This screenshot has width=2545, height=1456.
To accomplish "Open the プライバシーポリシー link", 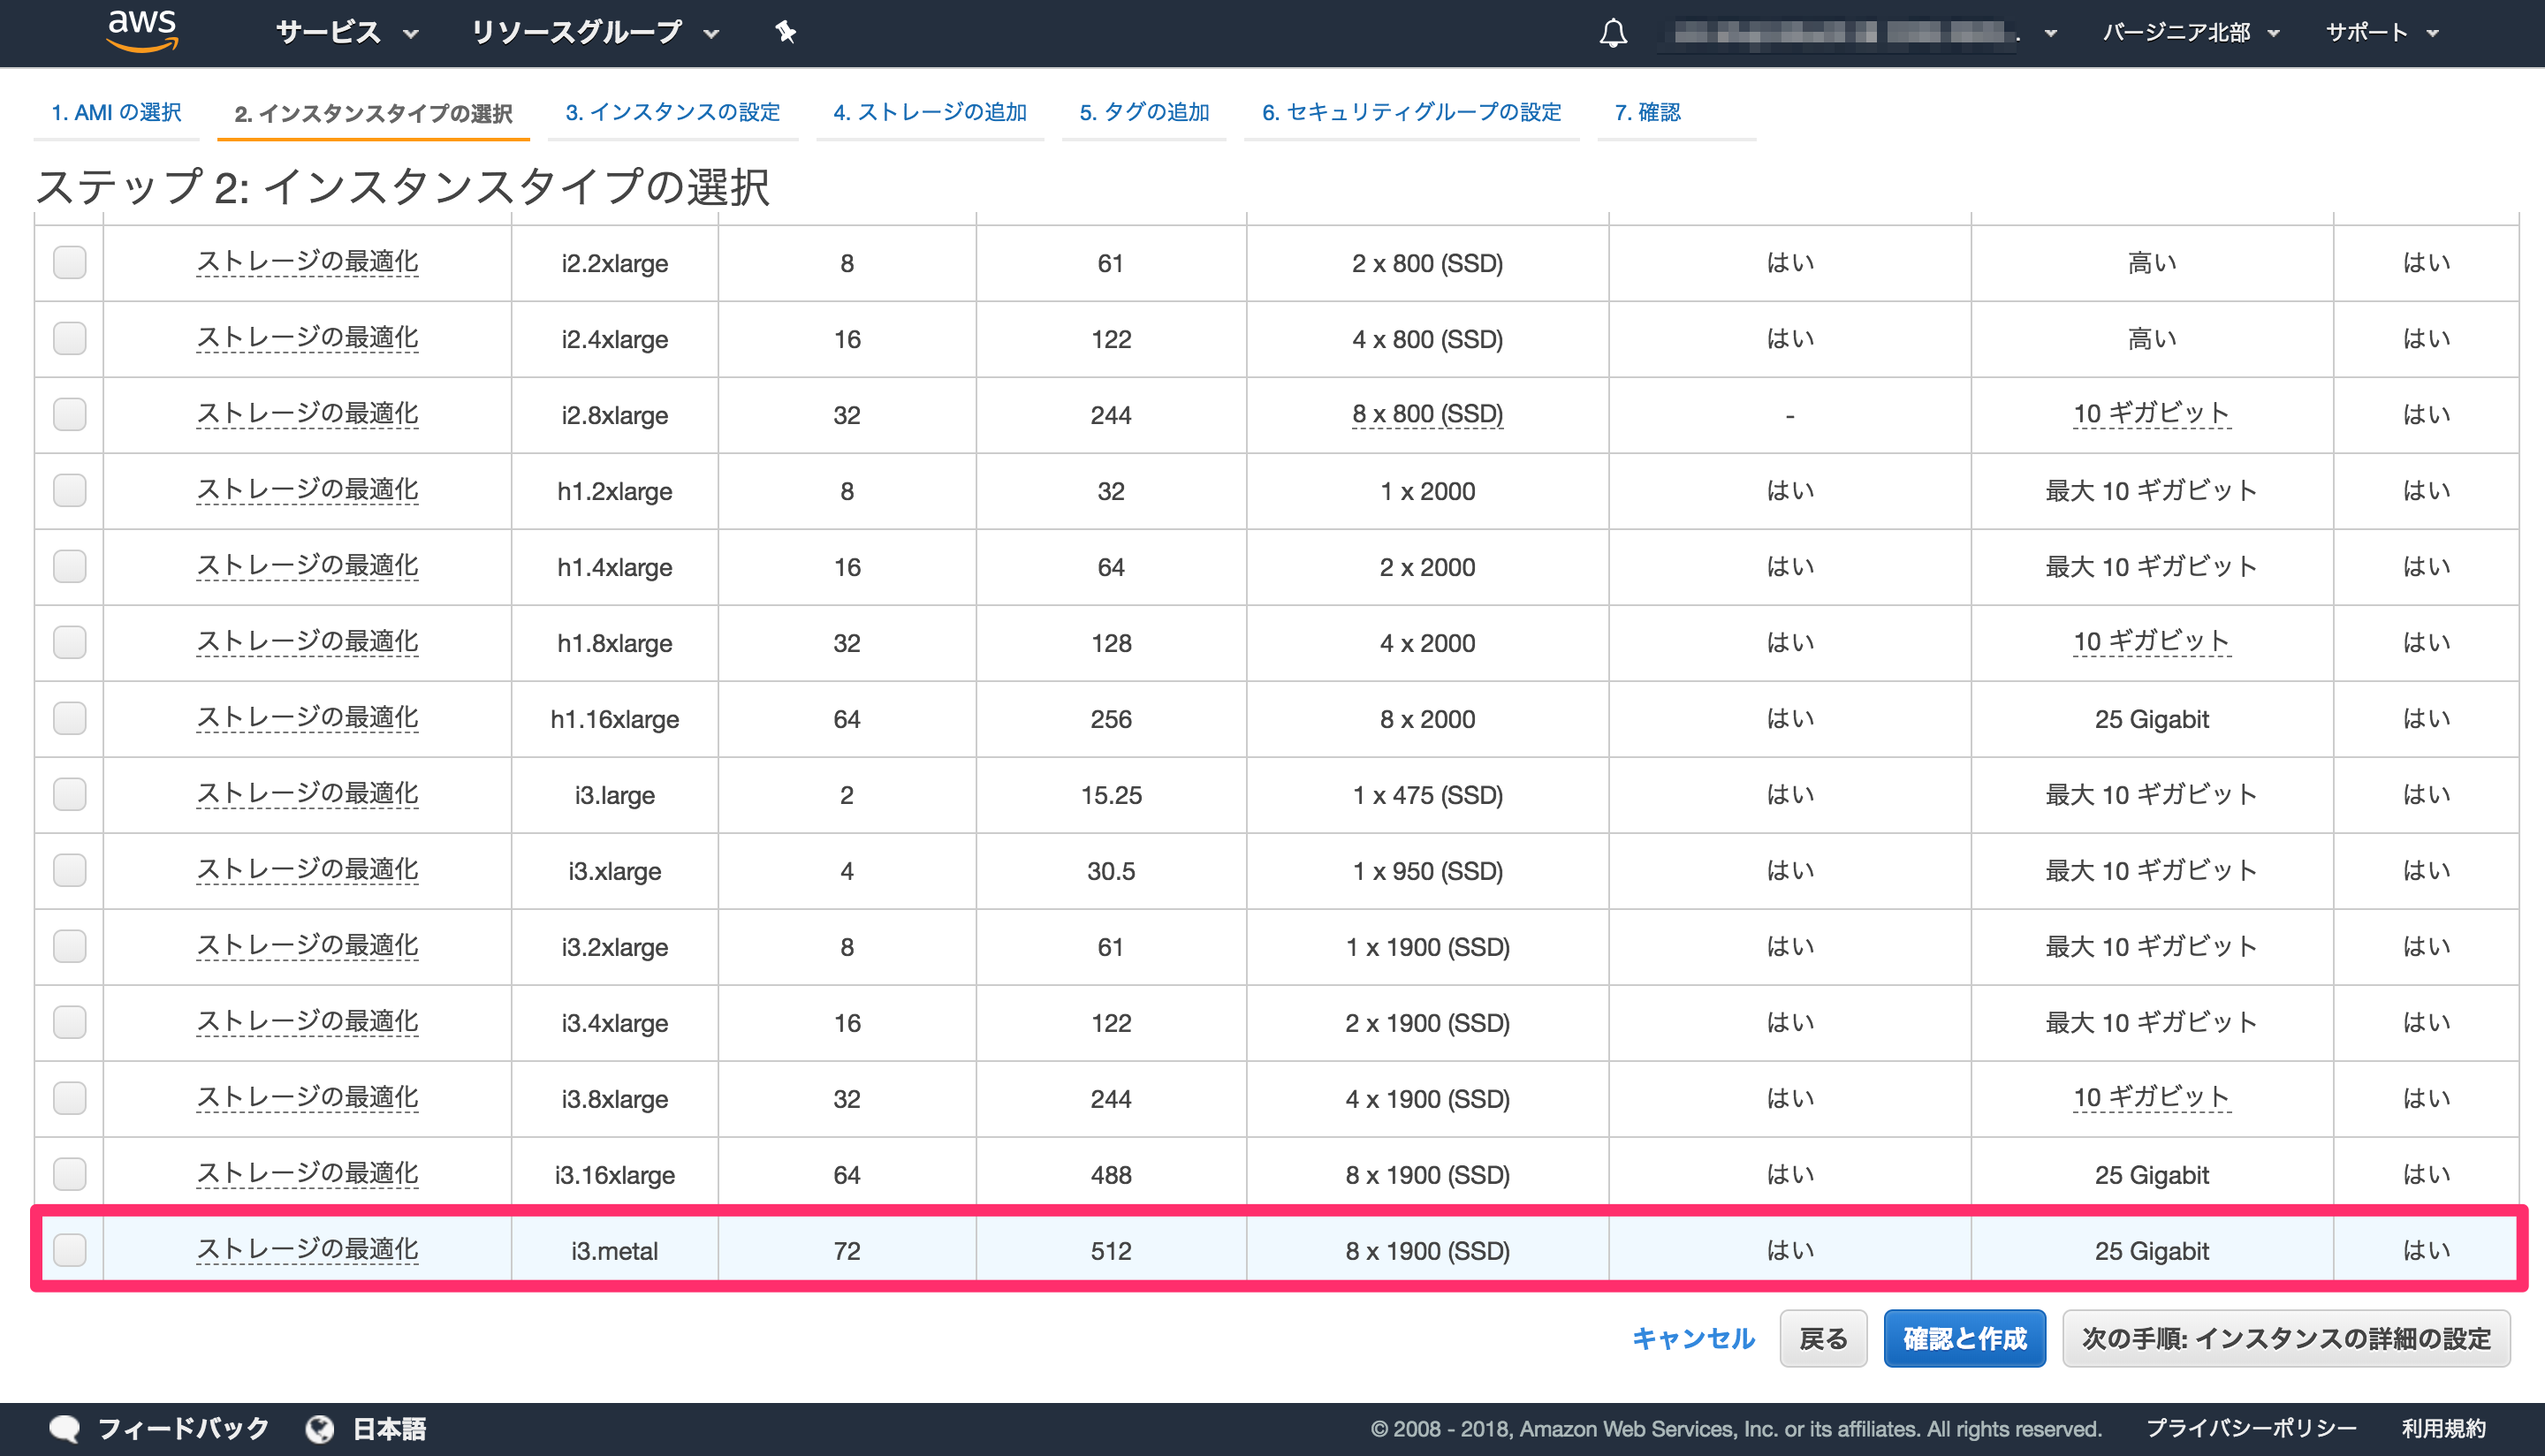I will pos(2252,1428).
